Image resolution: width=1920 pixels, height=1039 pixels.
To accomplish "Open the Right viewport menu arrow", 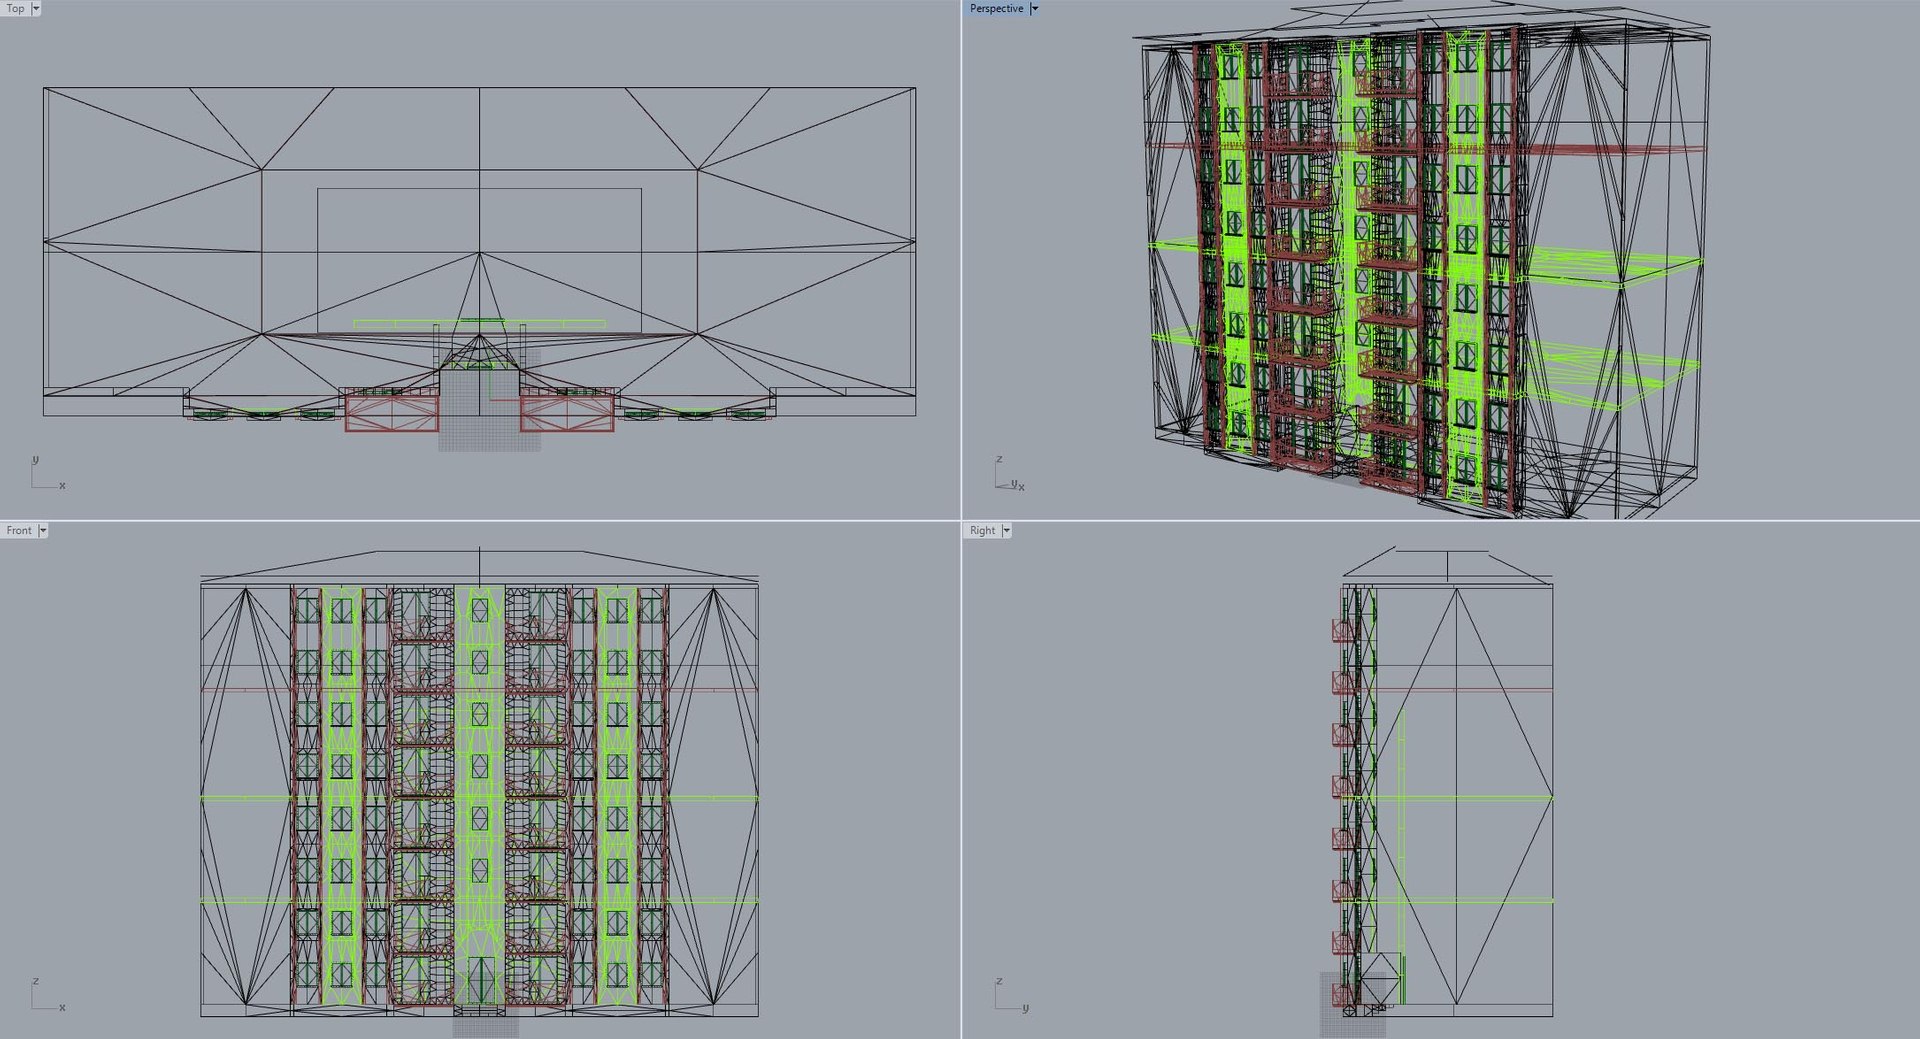I will pos(1006,530).
